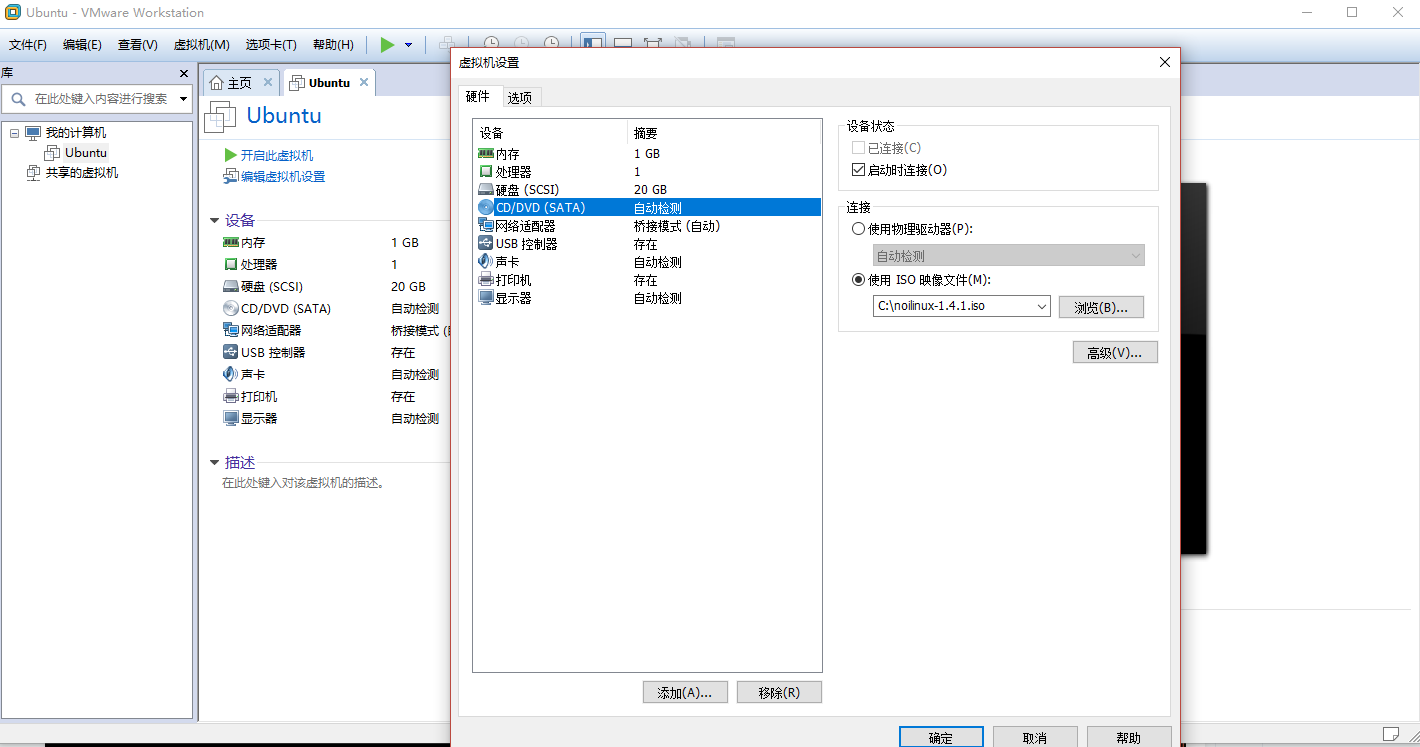Open the power-on dropdown arrow in toolbar
Viewport: 1420px width, 747px height.
[408, 45]
